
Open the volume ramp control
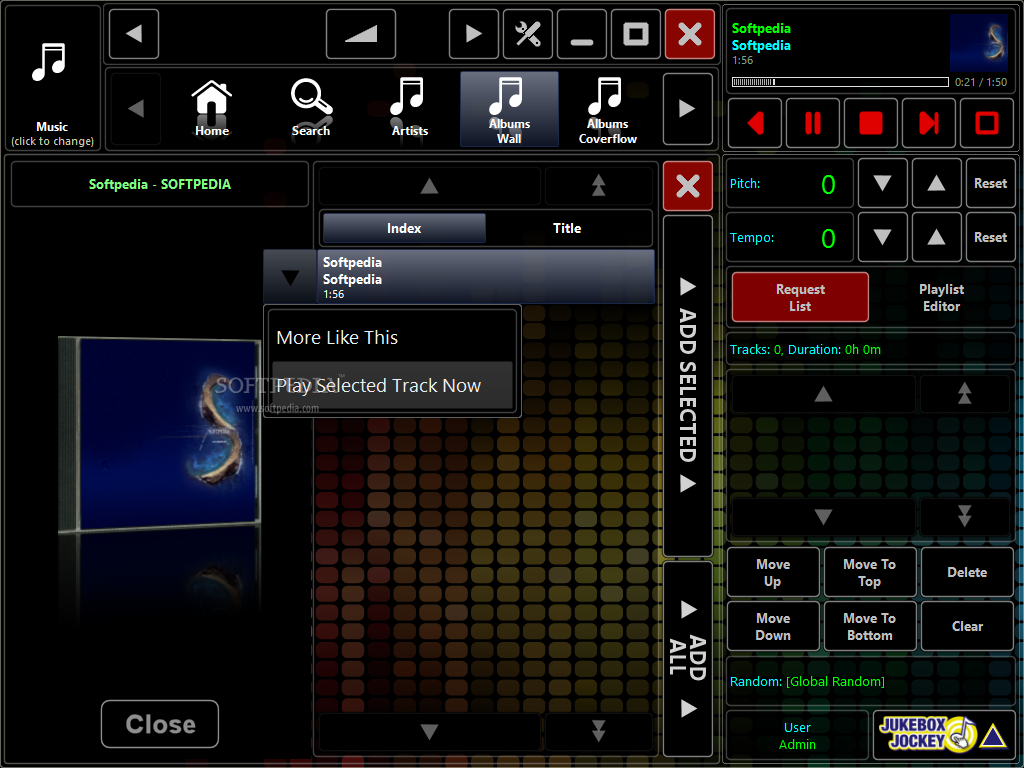pos(360,34)
